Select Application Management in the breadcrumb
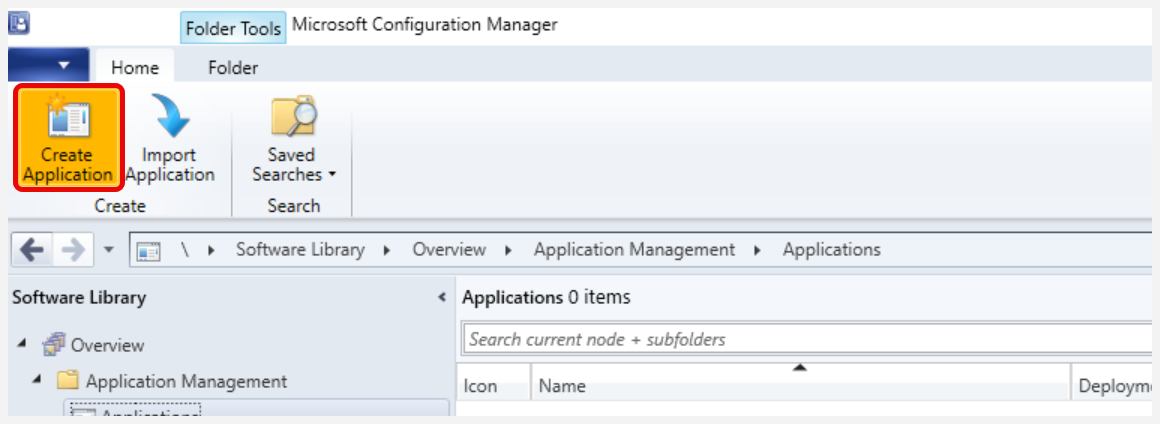The width and height of the screenshot is (1160, 424). pos(635,250)
